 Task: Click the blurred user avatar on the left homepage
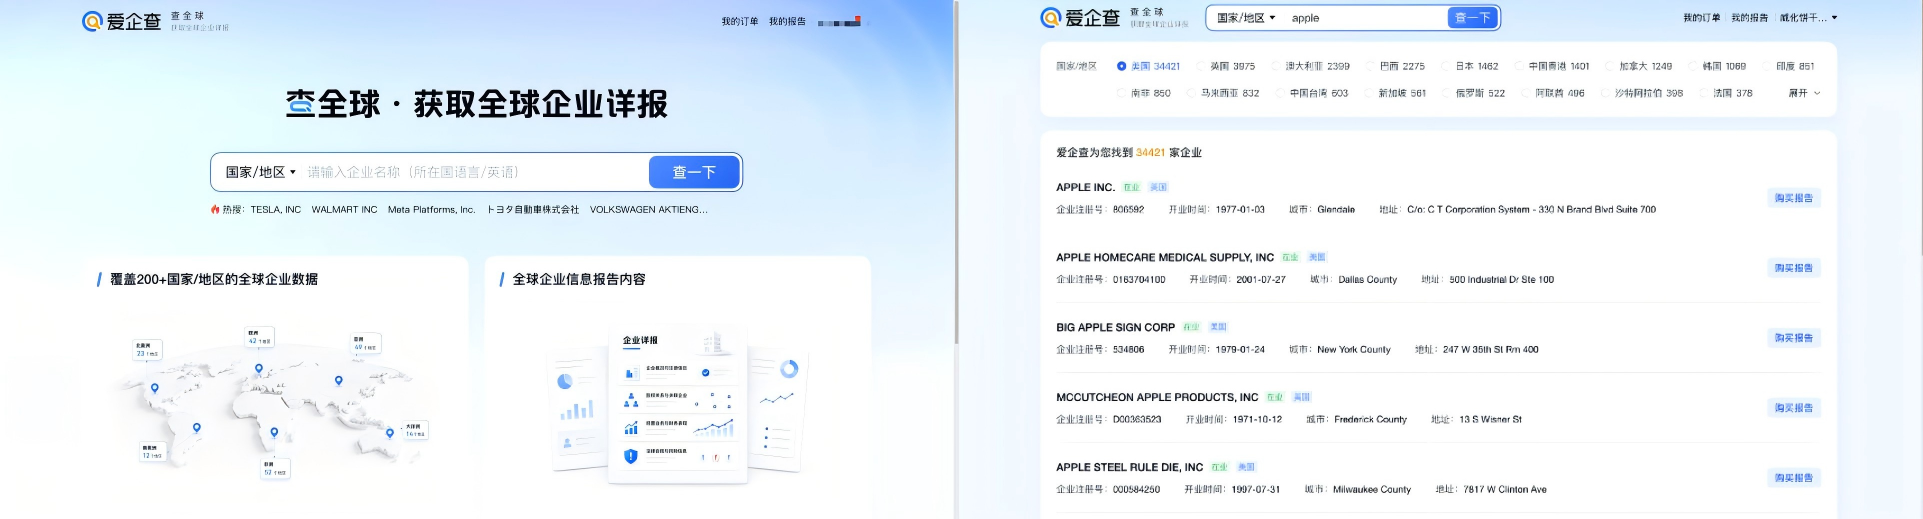coord(839,21)
